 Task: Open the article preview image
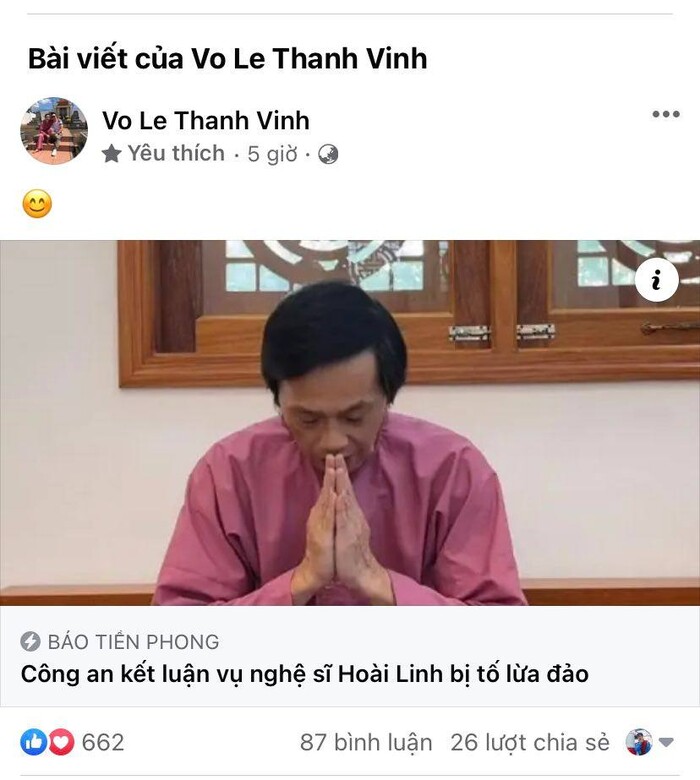click(x=350, y=423)
